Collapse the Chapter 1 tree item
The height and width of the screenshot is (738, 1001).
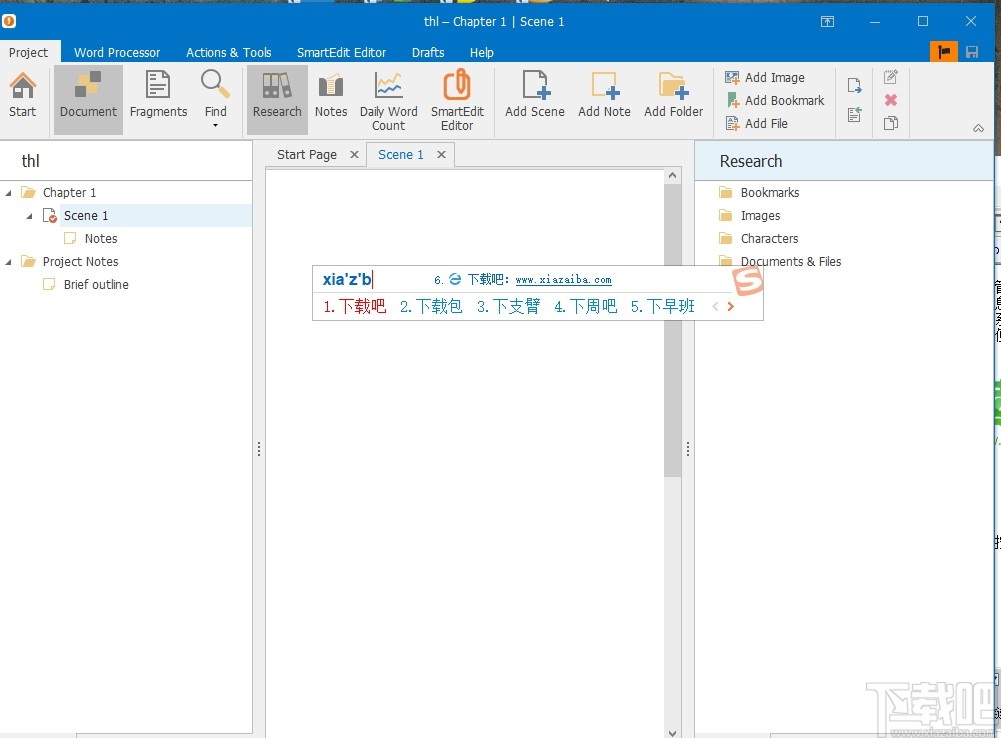[x=9, y=192]
